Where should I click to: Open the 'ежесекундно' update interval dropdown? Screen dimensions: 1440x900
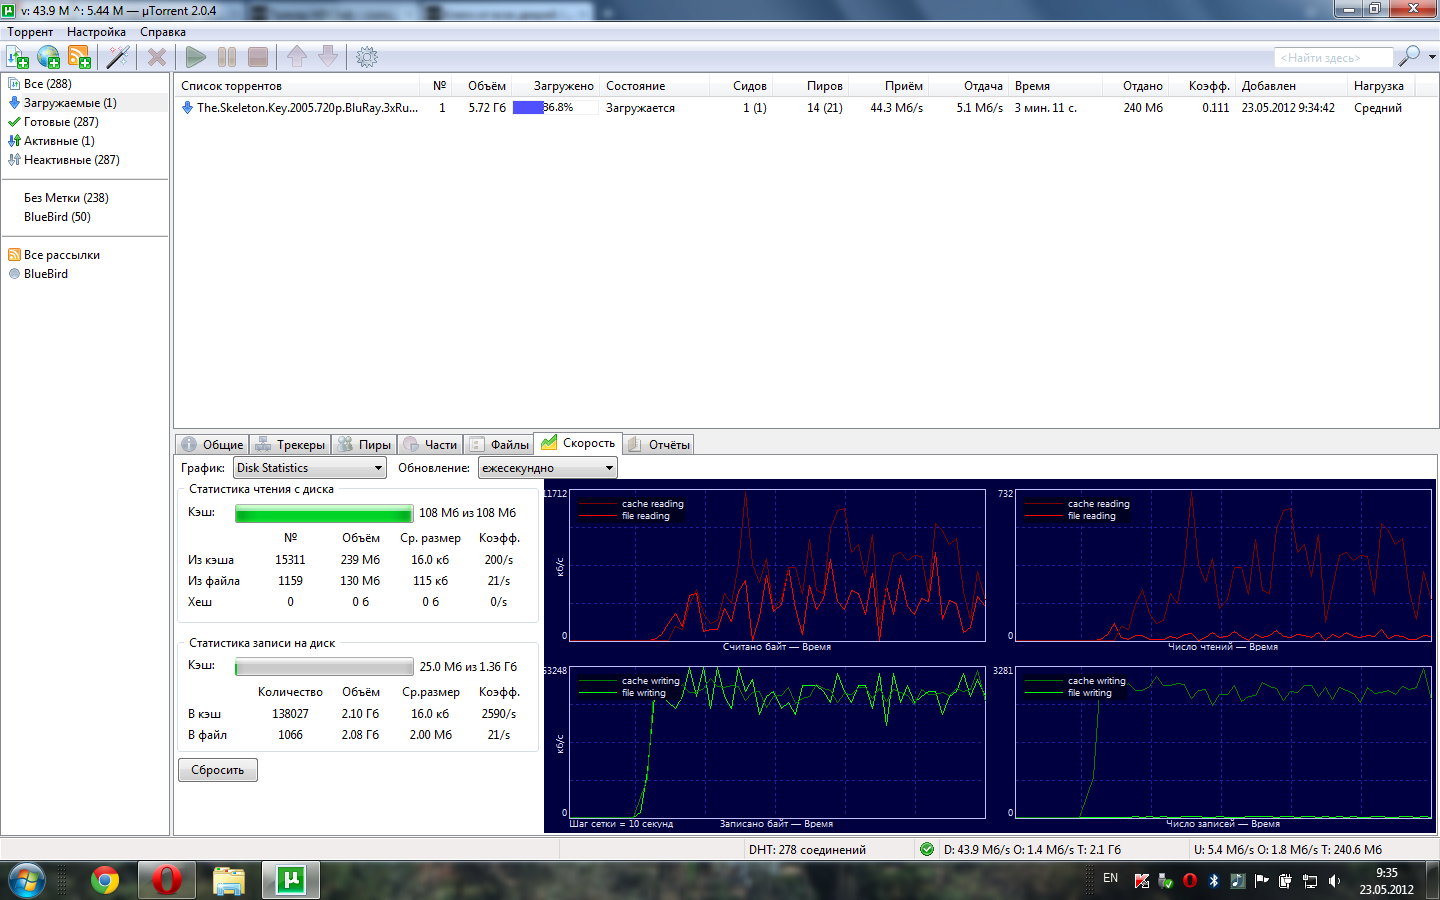coord(548,468)
